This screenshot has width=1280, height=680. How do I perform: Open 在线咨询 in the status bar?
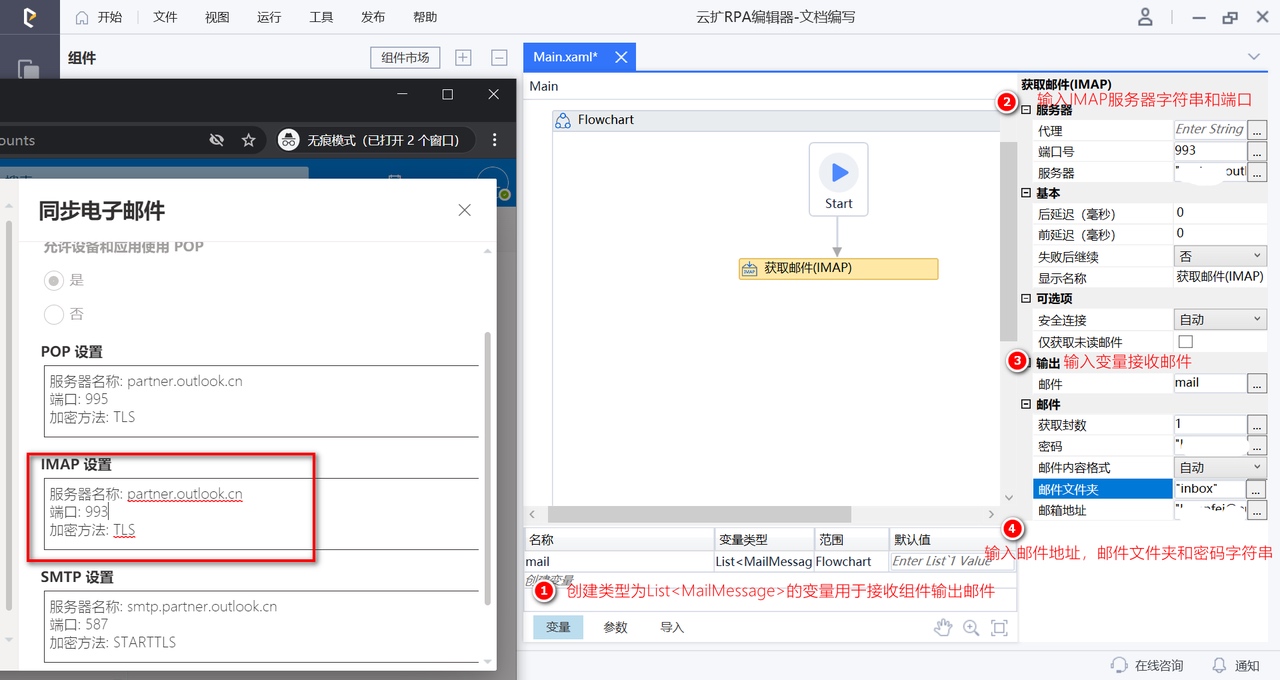[1146, 665]
